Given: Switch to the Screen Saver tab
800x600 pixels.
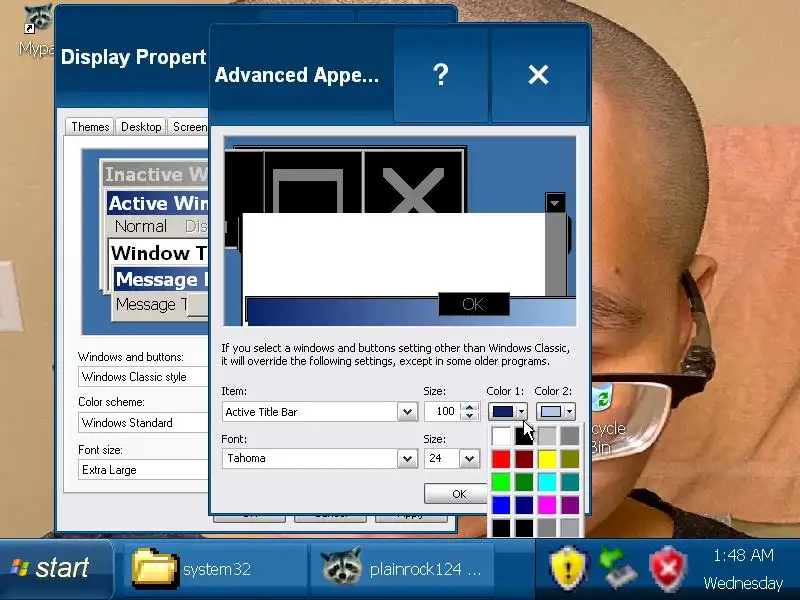Looking at the screenshot, I should 188,127.
